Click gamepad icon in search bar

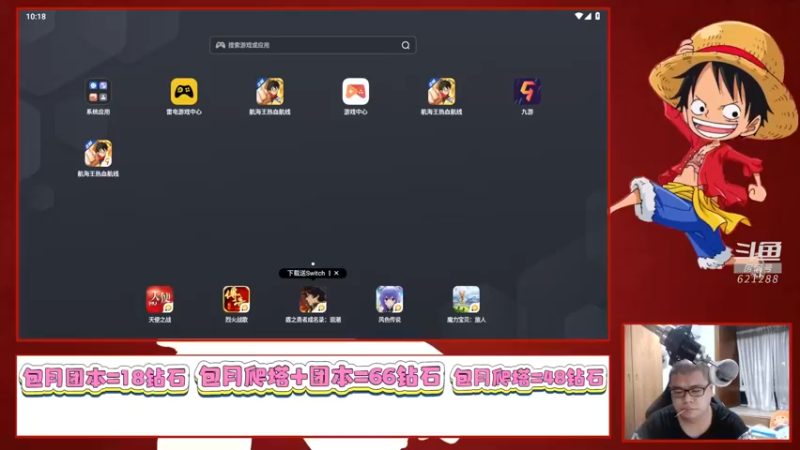220,45
